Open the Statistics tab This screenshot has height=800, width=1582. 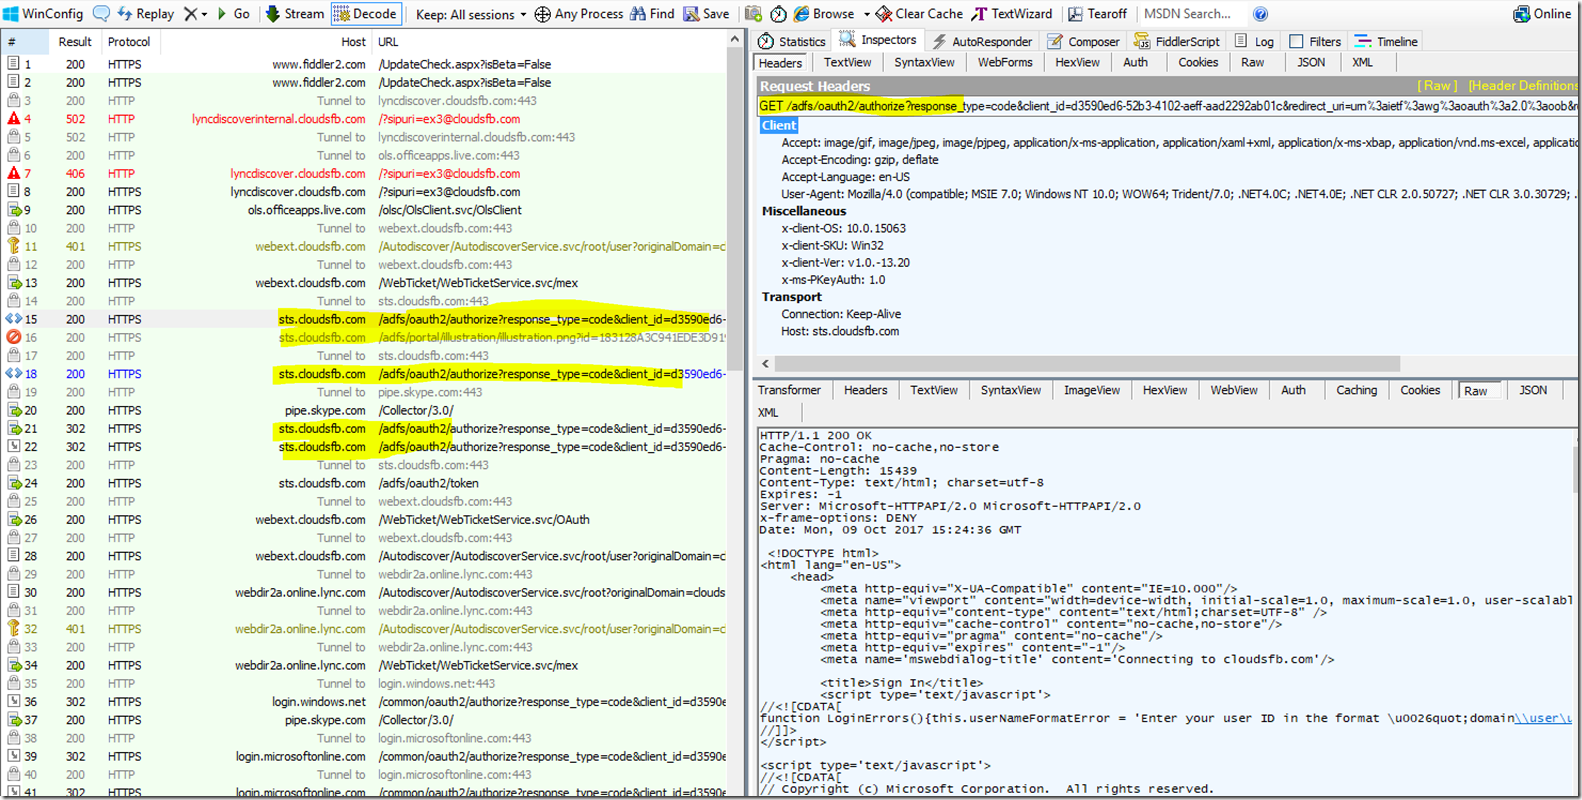[792, 41]
